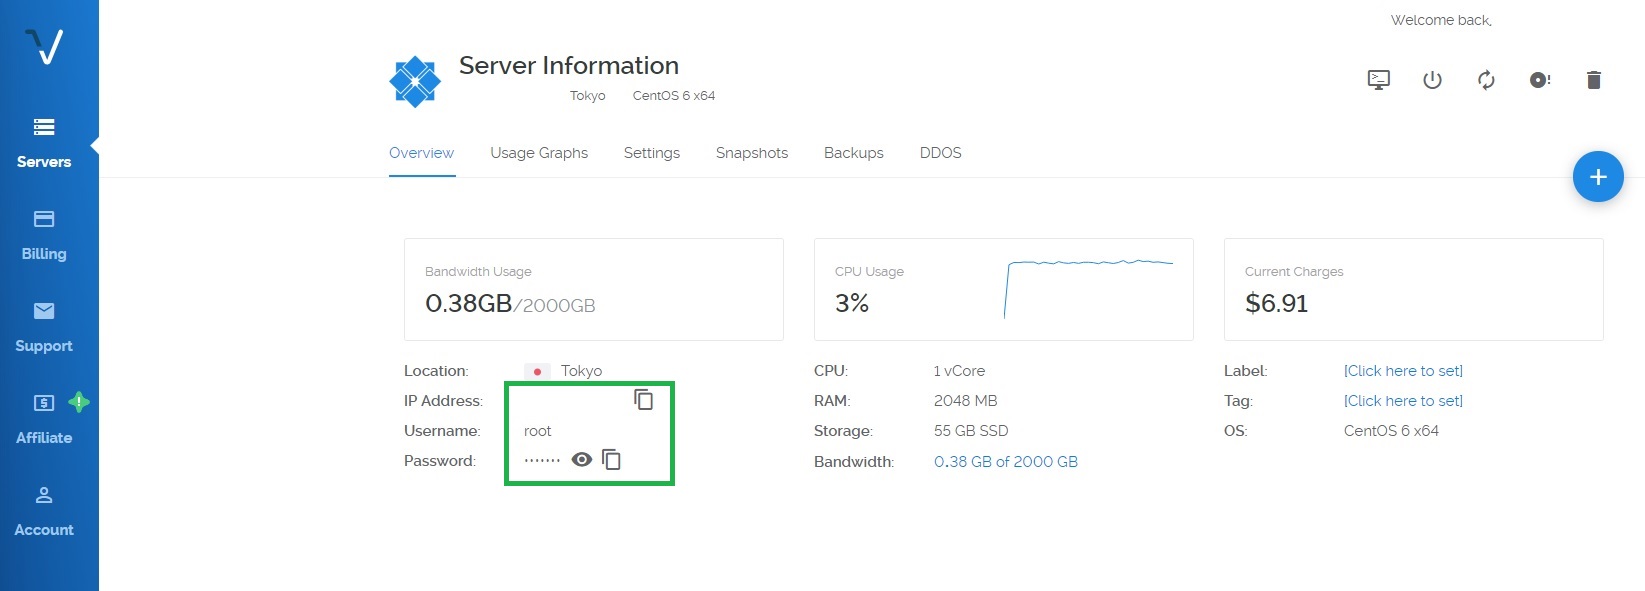This screenshot has width=1645, height=591.
Task: Open the 0.38 GB of 2000 GB link
Action: tap(1006, 462)
